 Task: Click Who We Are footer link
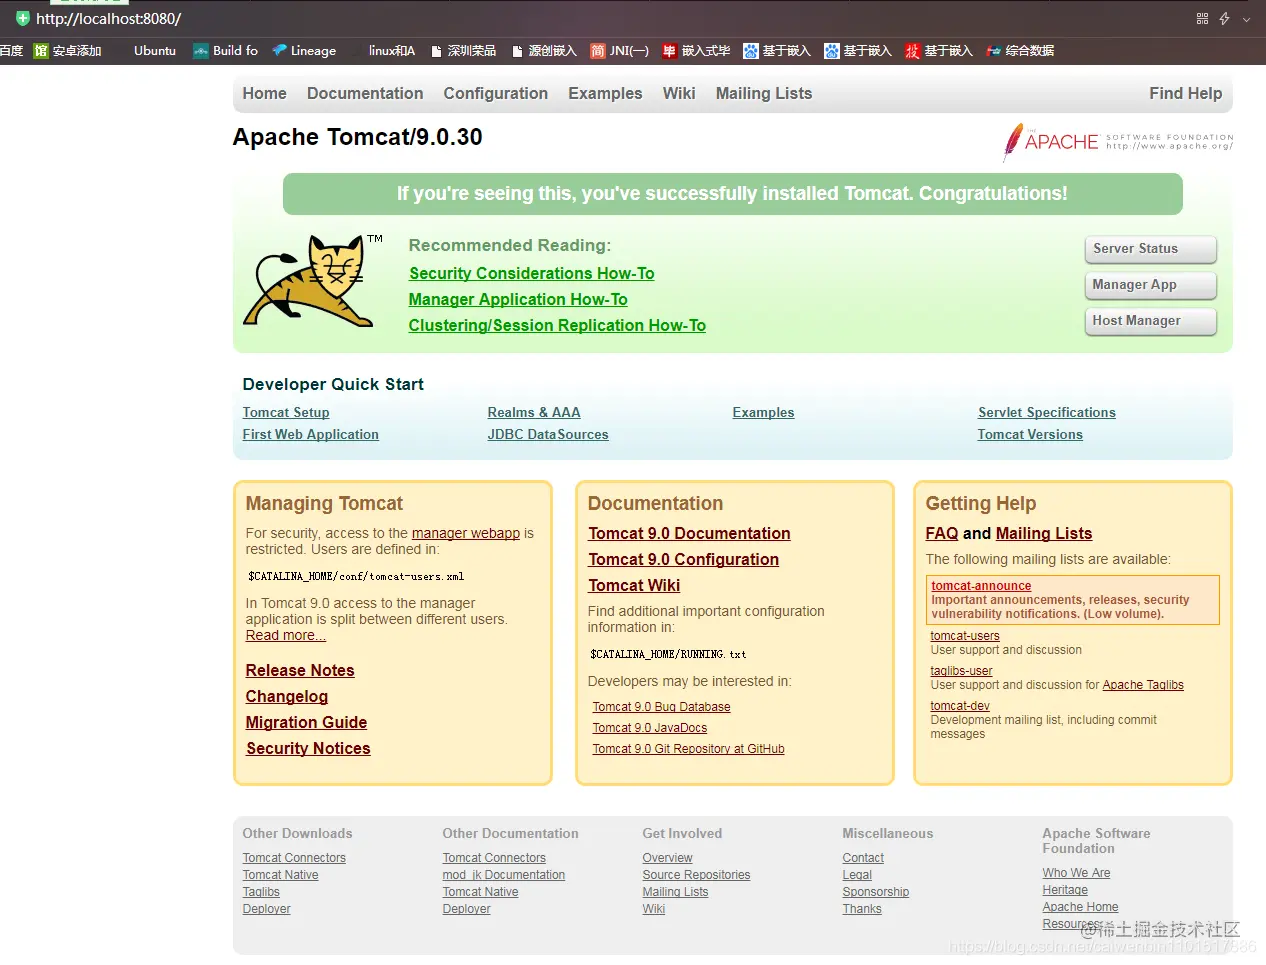(1076, 873)
